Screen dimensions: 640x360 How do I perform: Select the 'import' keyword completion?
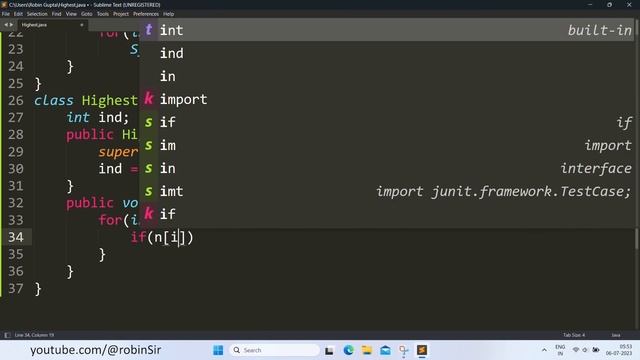(x=388, y=99)
